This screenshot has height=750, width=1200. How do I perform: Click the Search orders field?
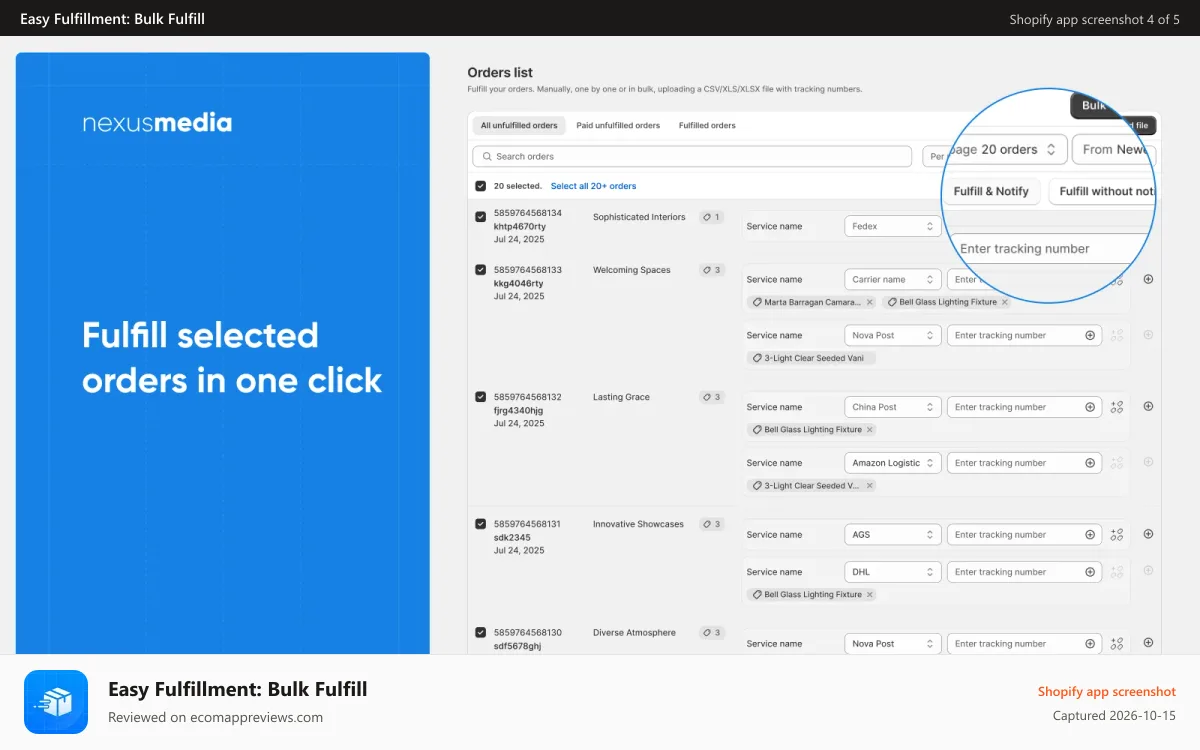pyautogui.click(x=692, y=157)
